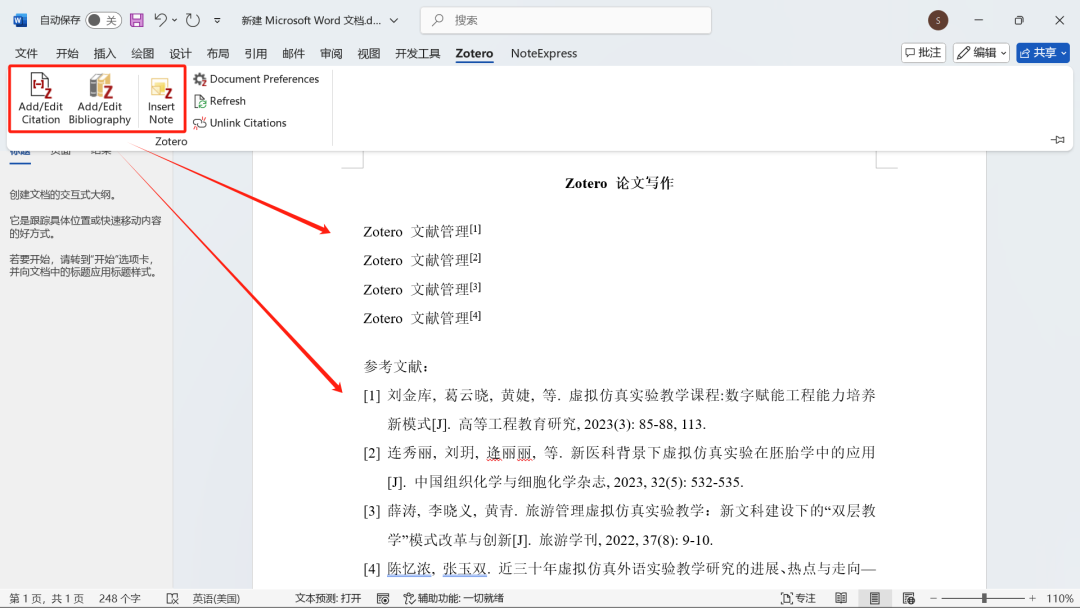Click the Save icon in title bar
Image resolution: width=1080 pixels, height=608 pixels.
137,20
